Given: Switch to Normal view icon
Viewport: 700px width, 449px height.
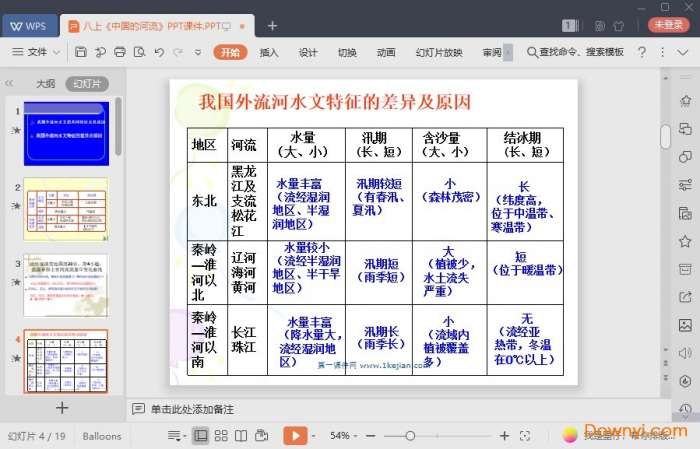Looking at the screenshot, I should (200, 436).
